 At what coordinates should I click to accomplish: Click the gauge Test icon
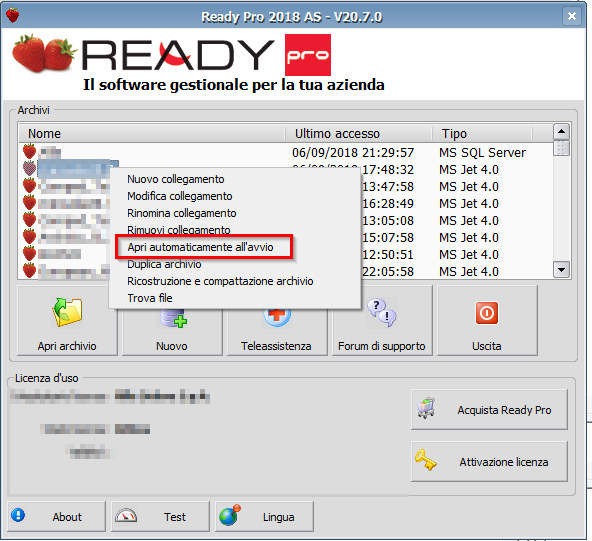126,516
